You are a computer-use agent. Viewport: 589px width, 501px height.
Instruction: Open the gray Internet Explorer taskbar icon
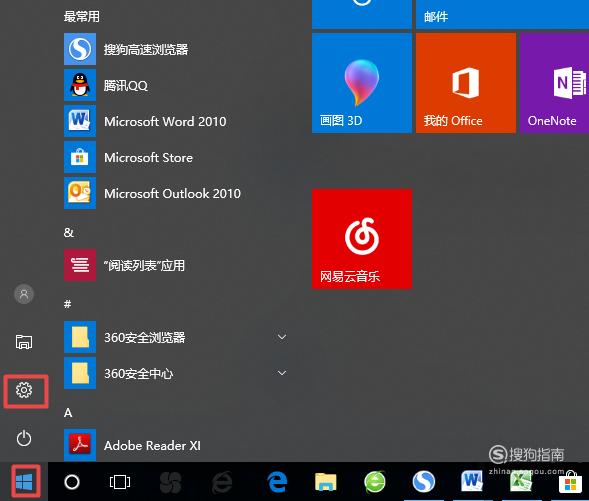click(x=222, y=482)
